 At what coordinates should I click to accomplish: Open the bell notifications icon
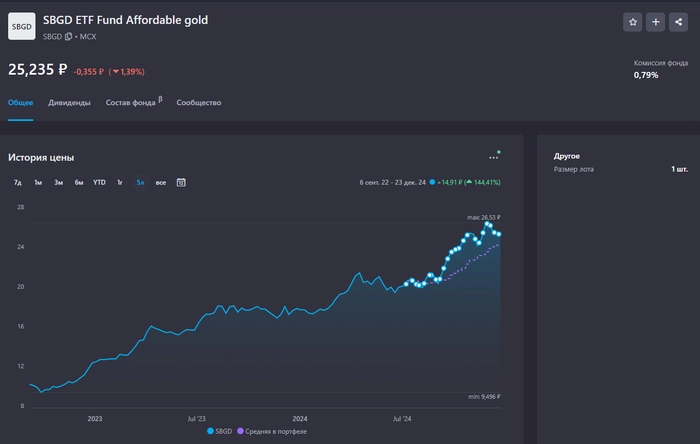point(680,22)
